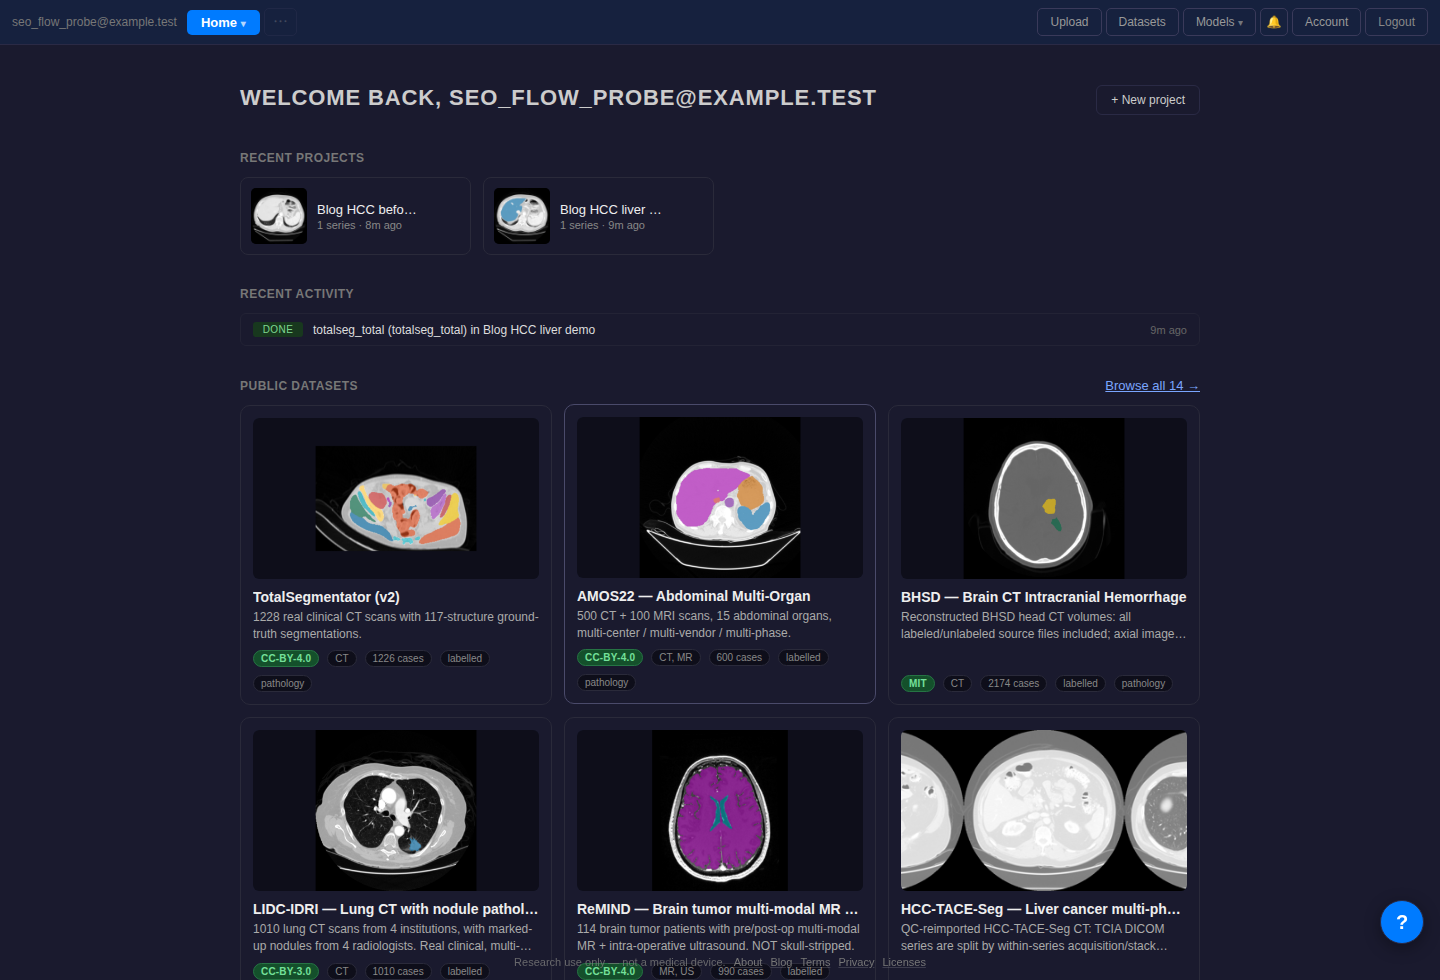The width and height of the screenshot is (1440, 980).
Task: Click the 600 cases tag
Action: coord(739,658)
